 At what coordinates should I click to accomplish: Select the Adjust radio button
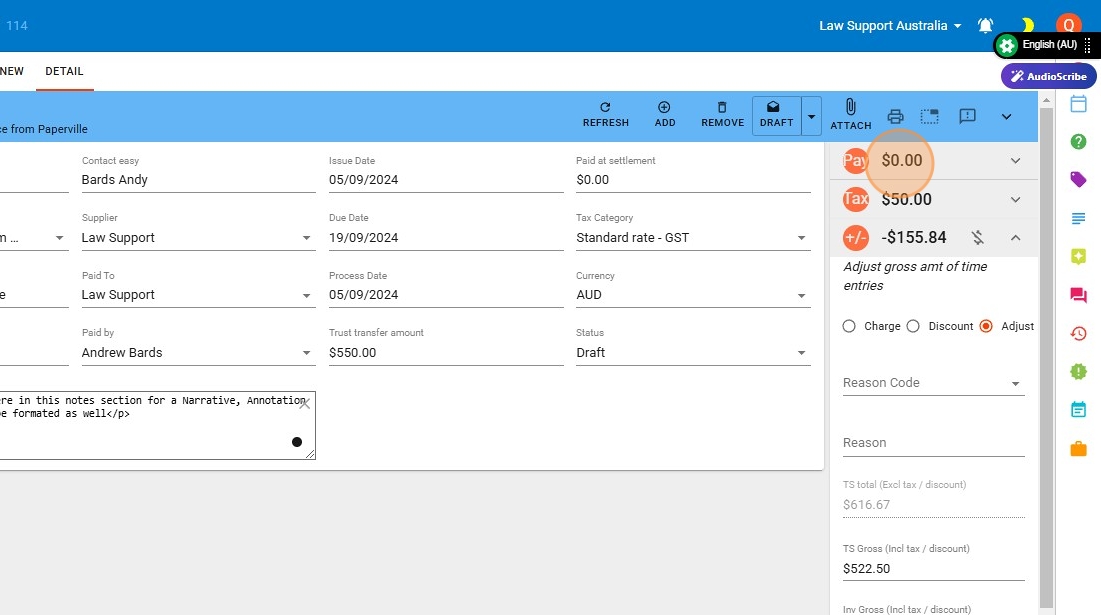click(x=986, y=326)
